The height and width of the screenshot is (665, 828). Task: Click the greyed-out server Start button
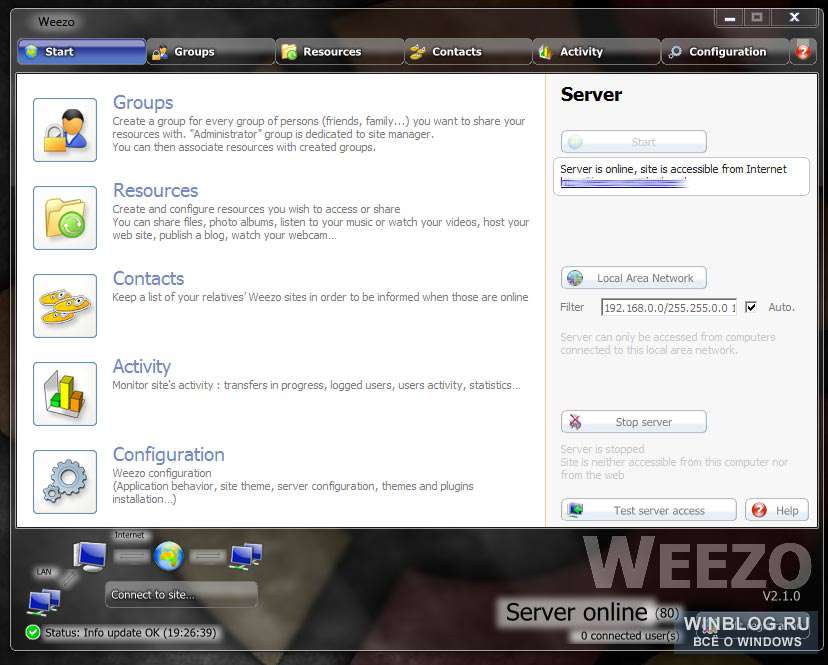[634, 142]
